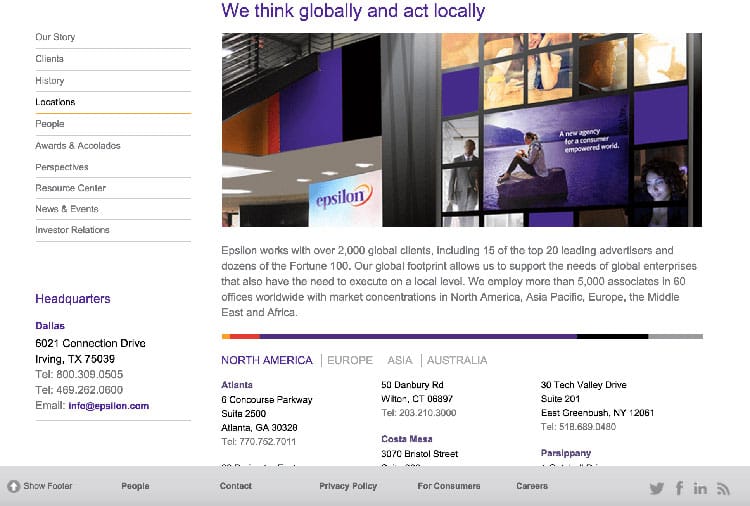The width and height of the screenshot is (750, 506).
Task: Click the Atlanta office heading
Action: pos(237,385)
